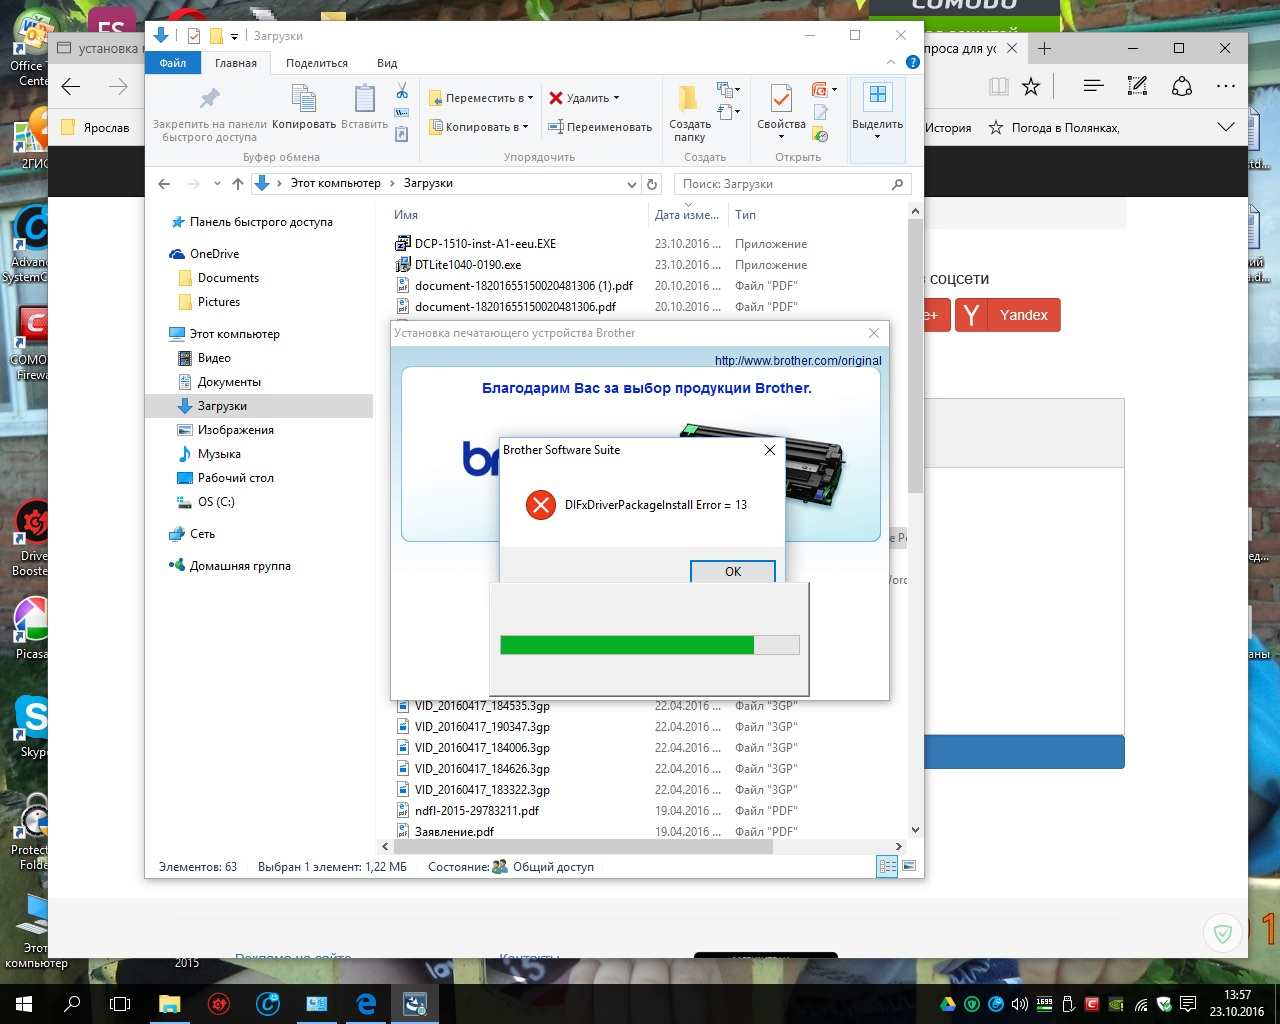The height and width of the screenshot is (1024, 1280).
Task: Select the DTLite1040-0190.exe file
Action: click(468, 265)
